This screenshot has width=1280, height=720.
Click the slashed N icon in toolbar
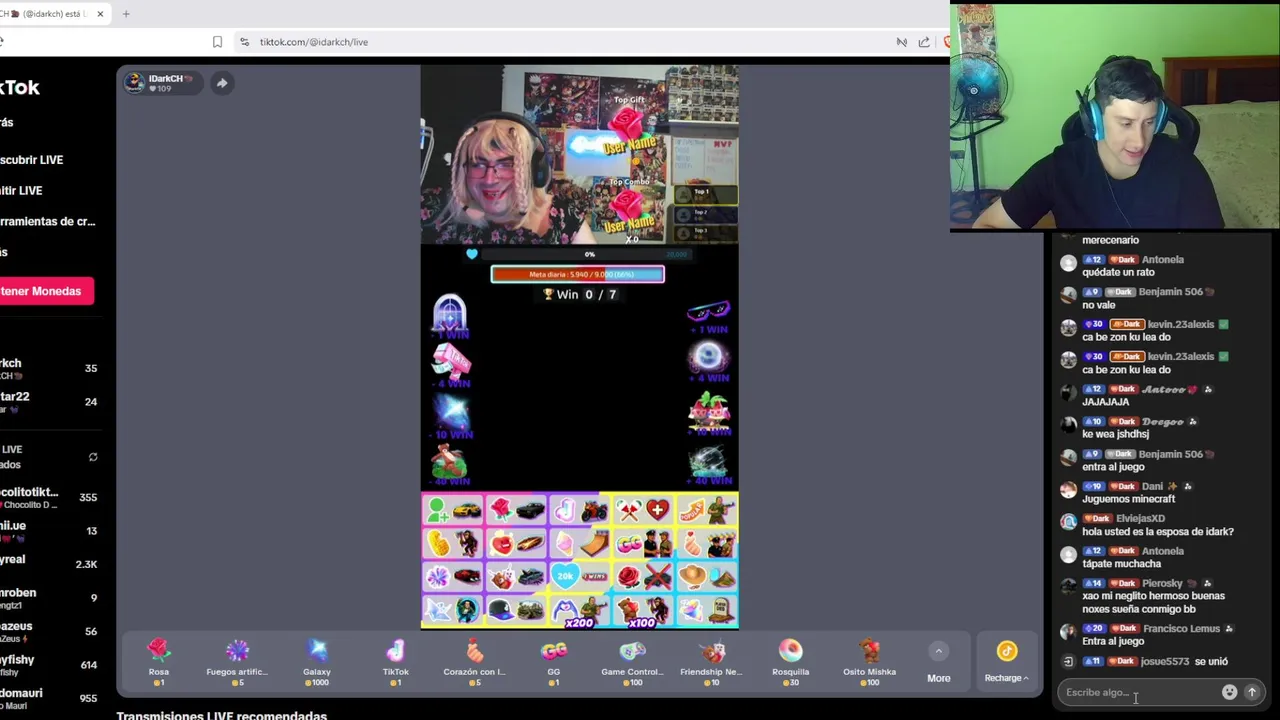pos(901,42)
